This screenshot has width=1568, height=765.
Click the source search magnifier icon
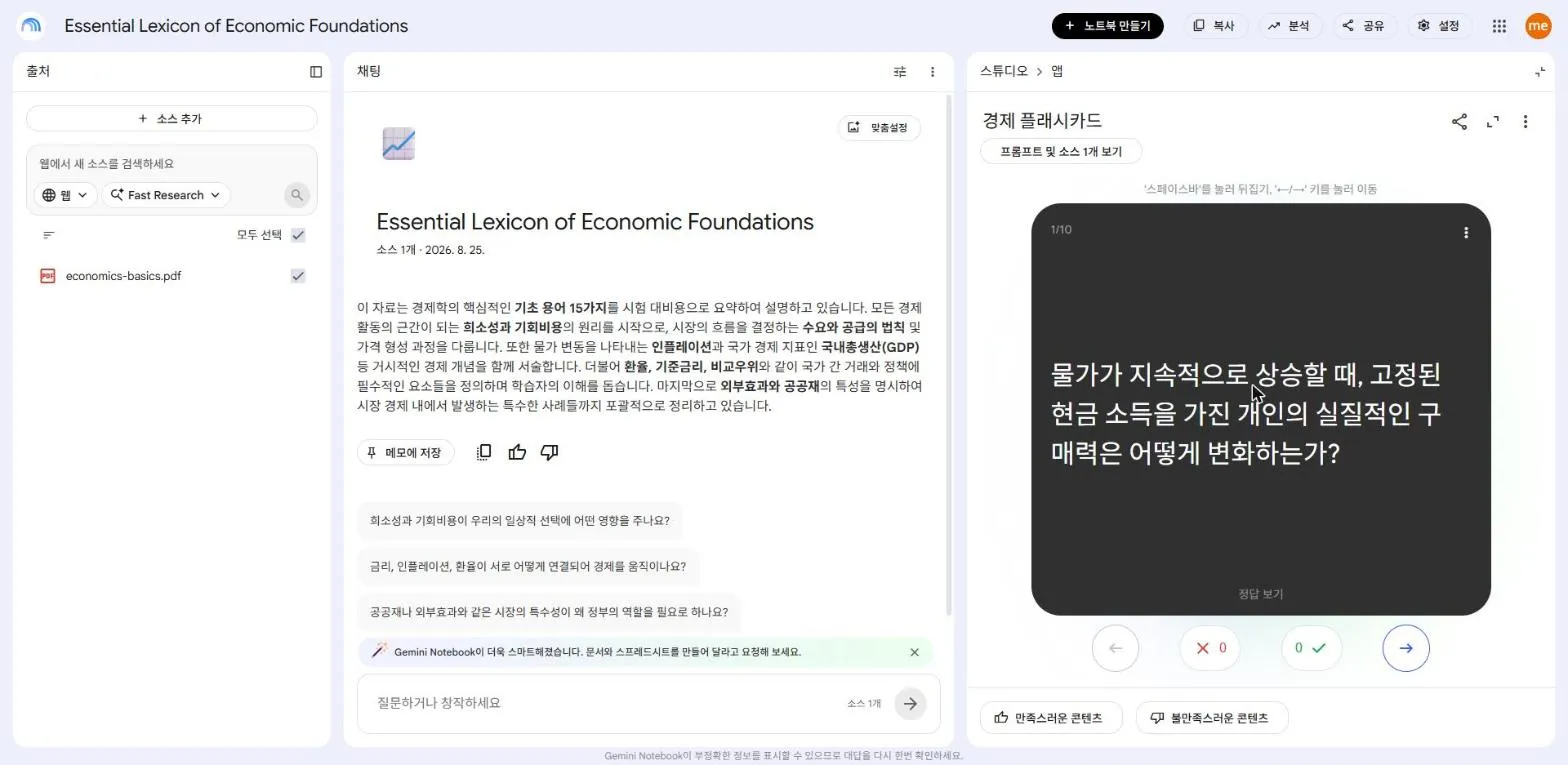click(297, 195)
